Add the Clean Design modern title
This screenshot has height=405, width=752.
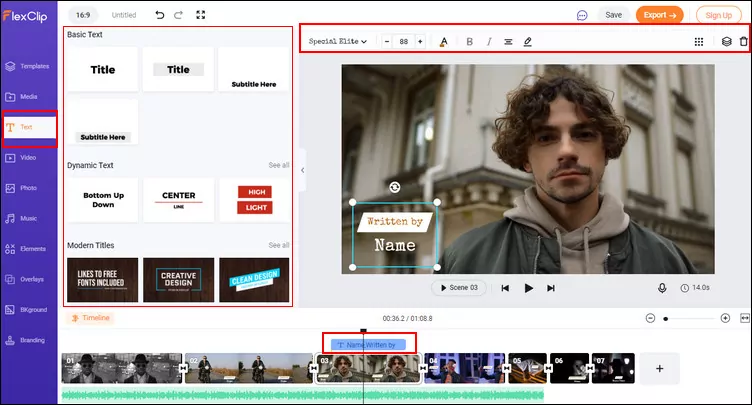point(254,280)
